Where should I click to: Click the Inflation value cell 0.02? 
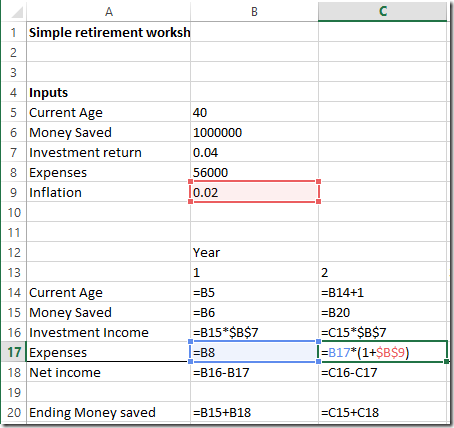pos(254,192)
